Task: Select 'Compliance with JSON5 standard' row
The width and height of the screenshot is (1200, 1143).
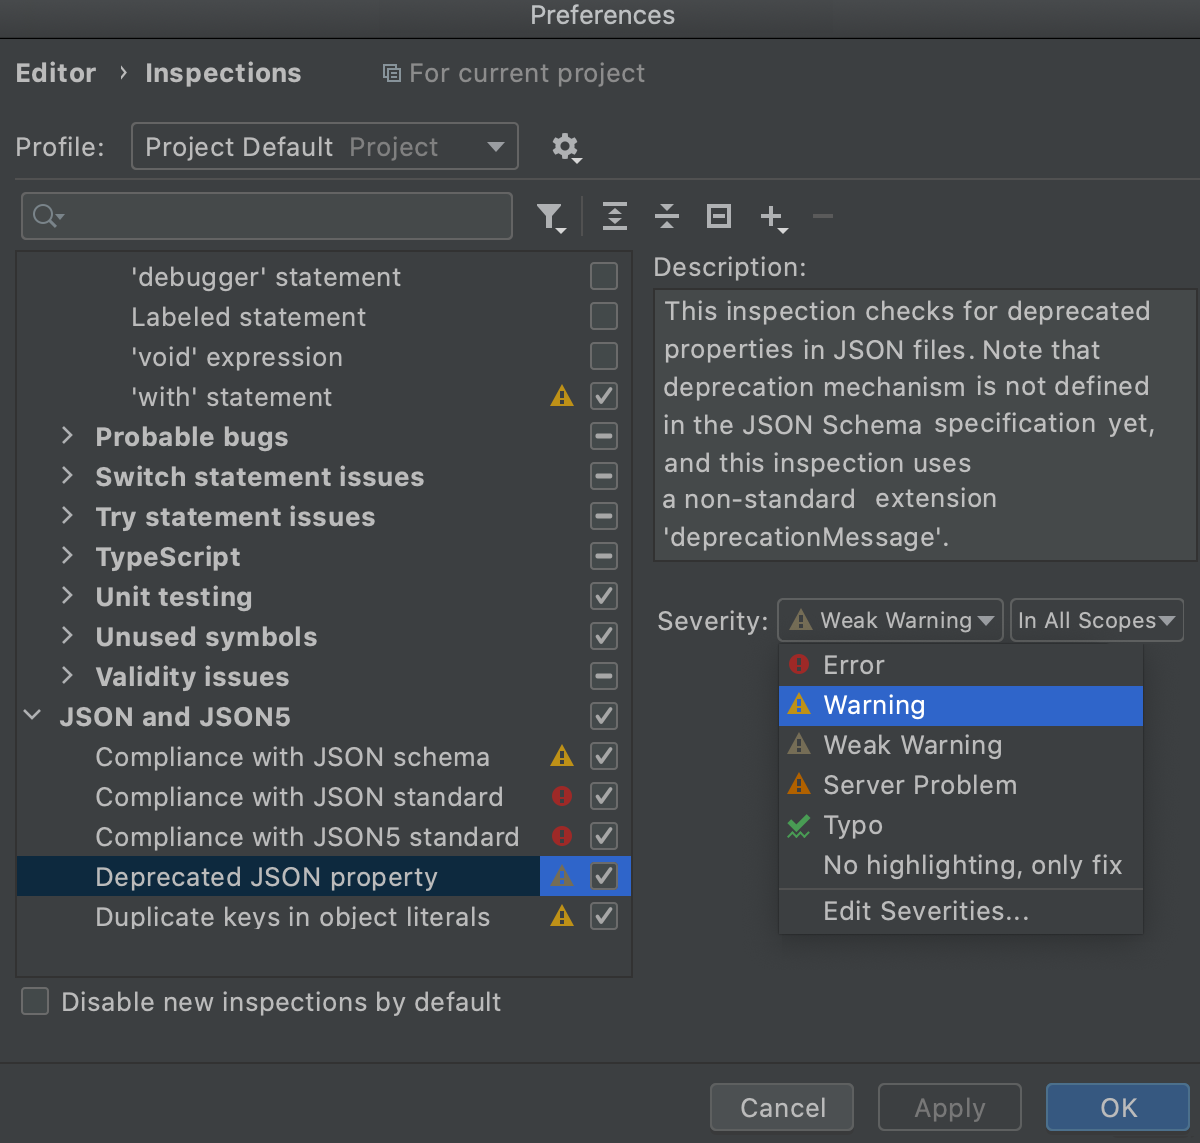Action: [324, 837]
